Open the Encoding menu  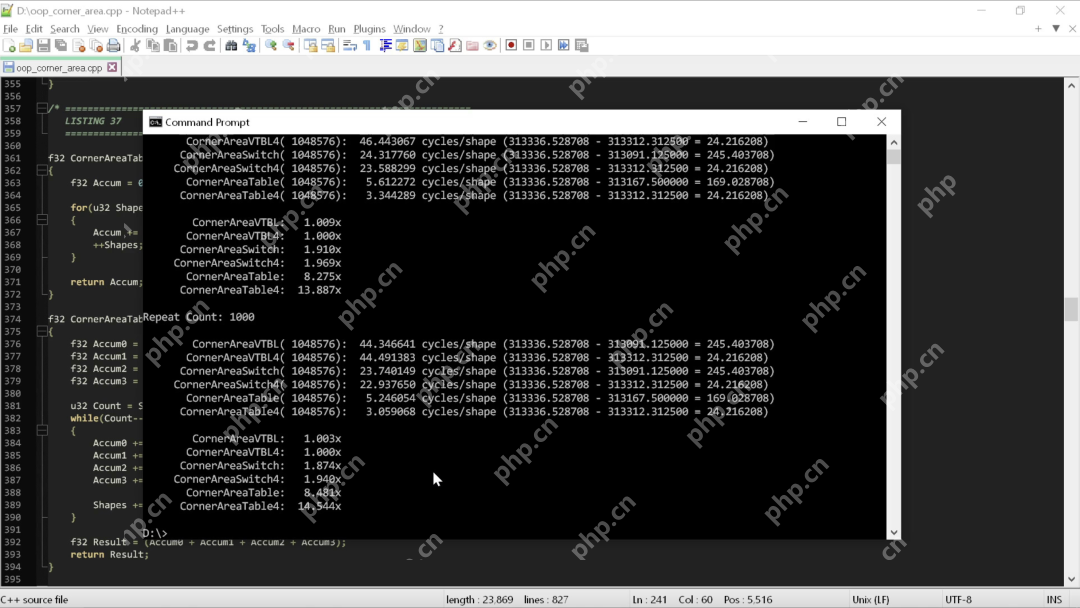pos(137,29)
